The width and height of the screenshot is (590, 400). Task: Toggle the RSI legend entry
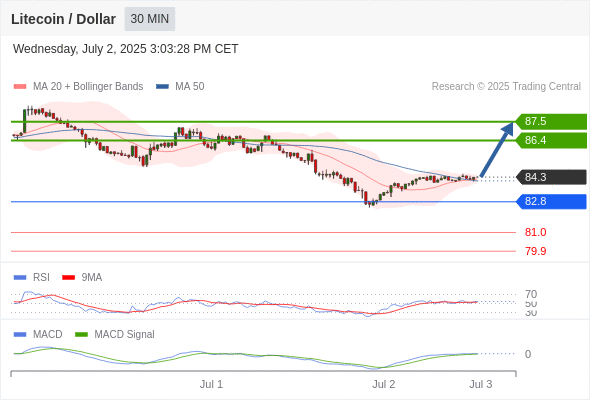click(32, 277)
